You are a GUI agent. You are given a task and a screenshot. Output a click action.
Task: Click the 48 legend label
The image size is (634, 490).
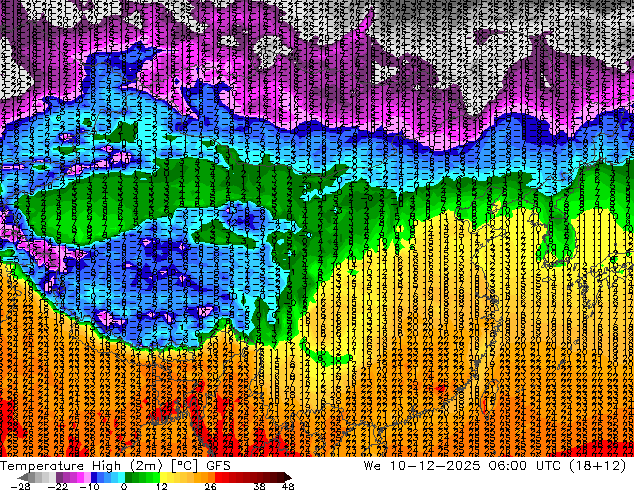288,486
